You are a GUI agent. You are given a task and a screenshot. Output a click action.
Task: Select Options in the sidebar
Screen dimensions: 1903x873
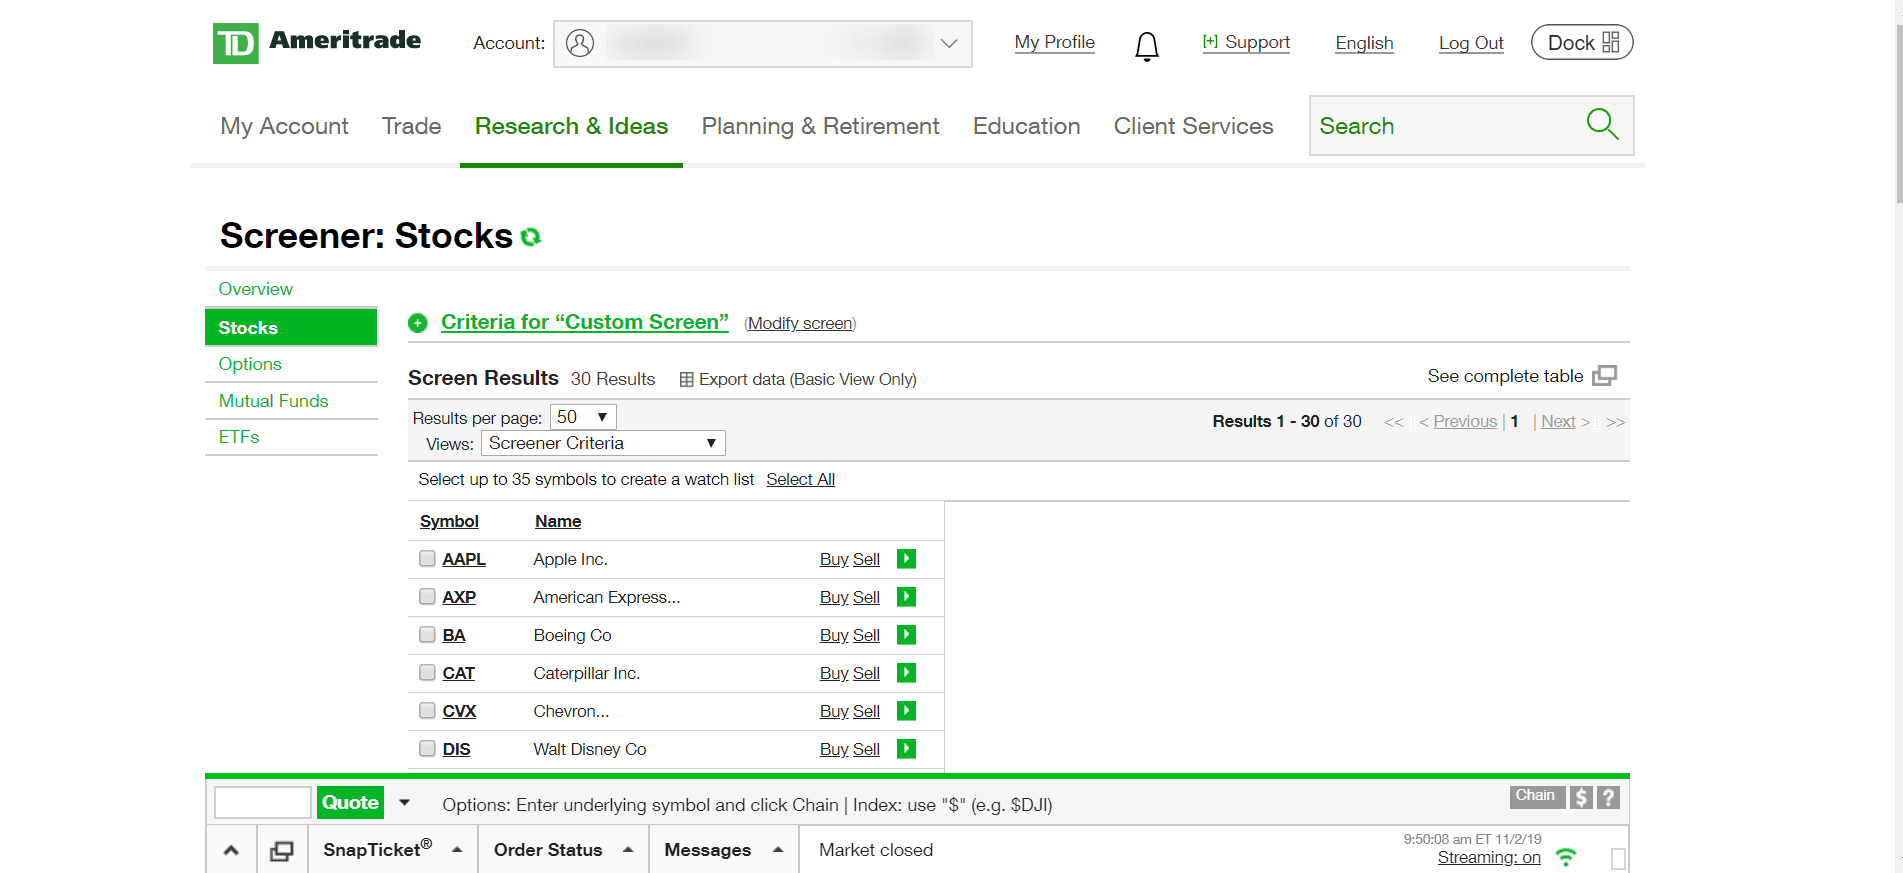coord(250,364)
